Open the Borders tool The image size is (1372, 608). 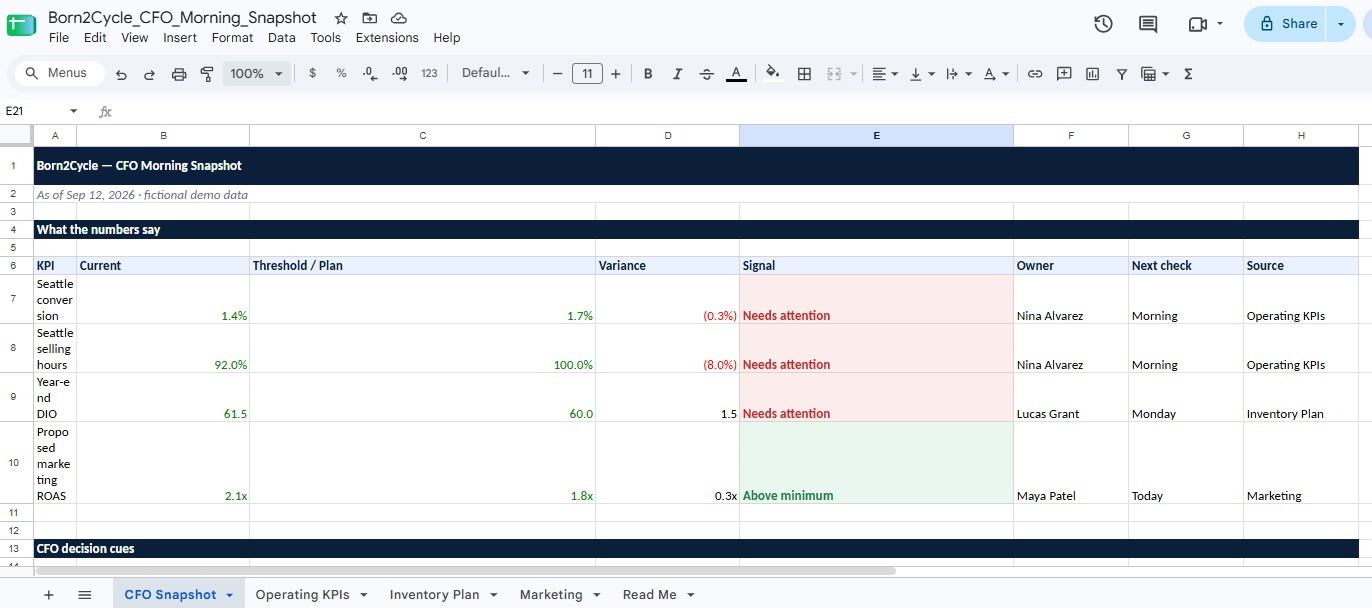click(804, 74)
